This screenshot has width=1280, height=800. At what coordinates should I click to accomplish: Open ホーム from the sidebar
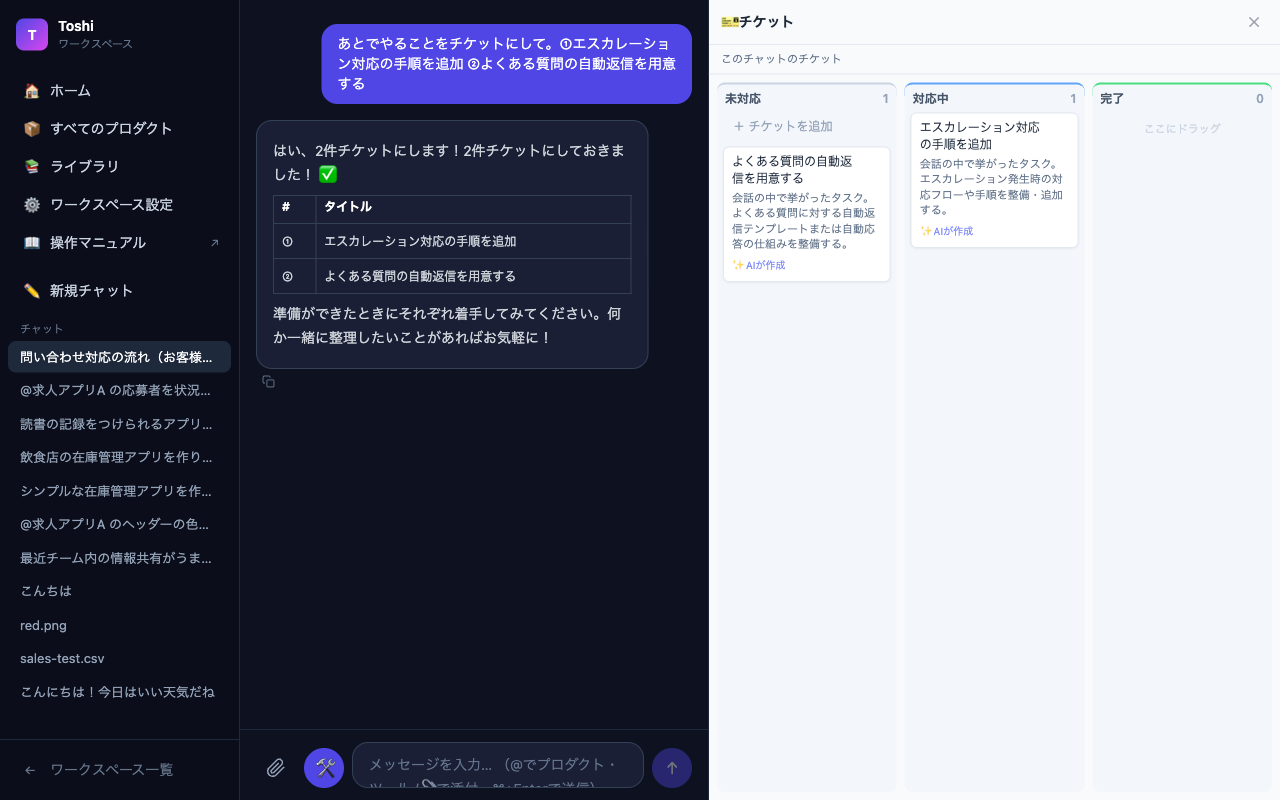coord(120,90)
